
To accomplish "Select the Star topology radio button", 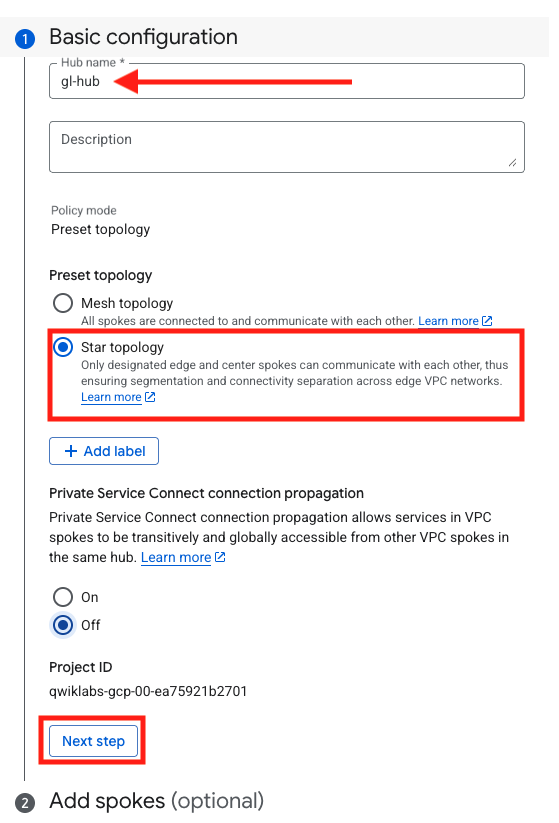I will coord(63,347).
